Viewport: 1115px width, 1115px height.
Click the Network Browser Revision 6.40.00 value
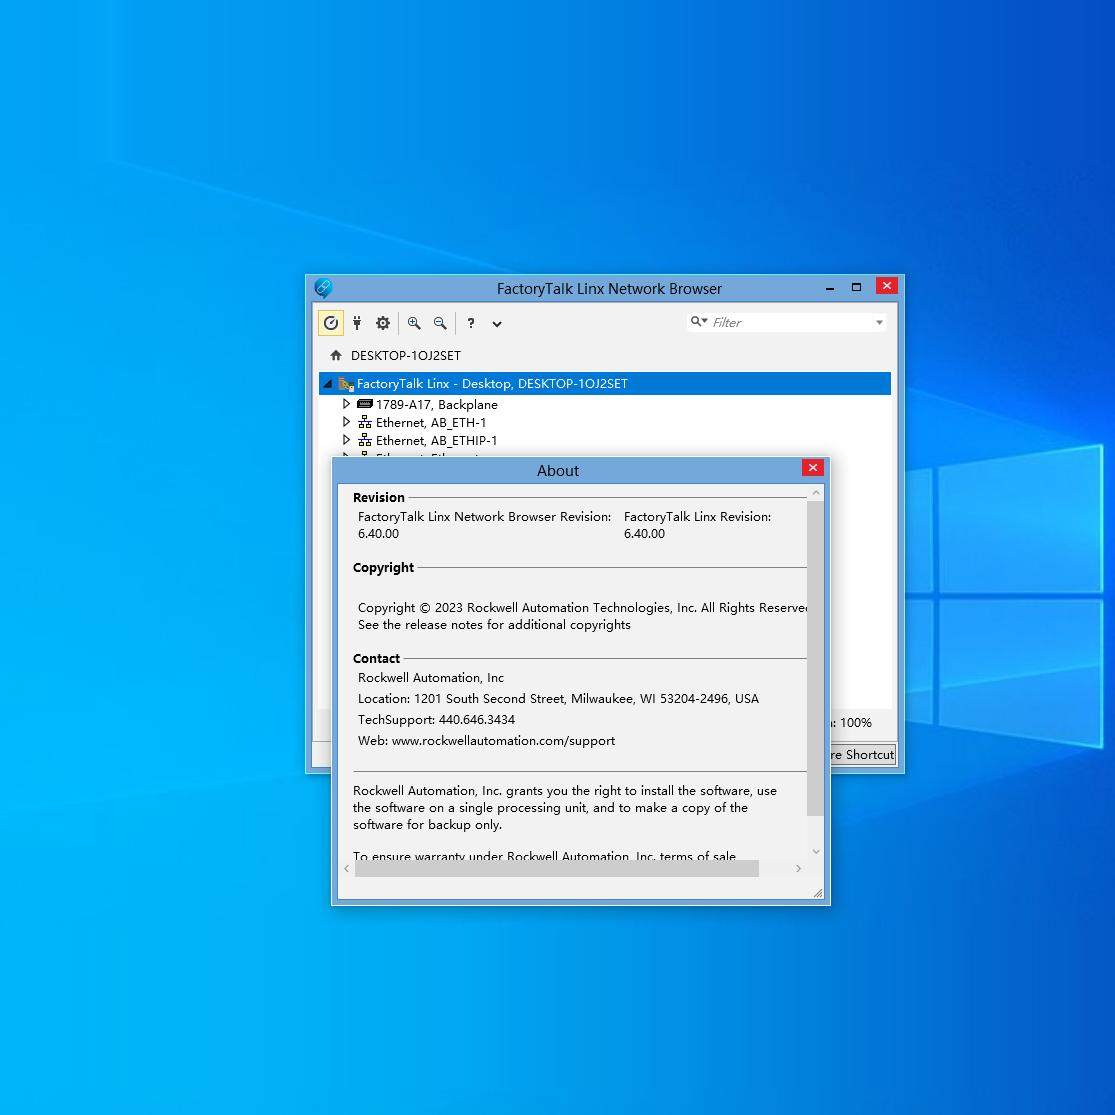click(378, 534)
